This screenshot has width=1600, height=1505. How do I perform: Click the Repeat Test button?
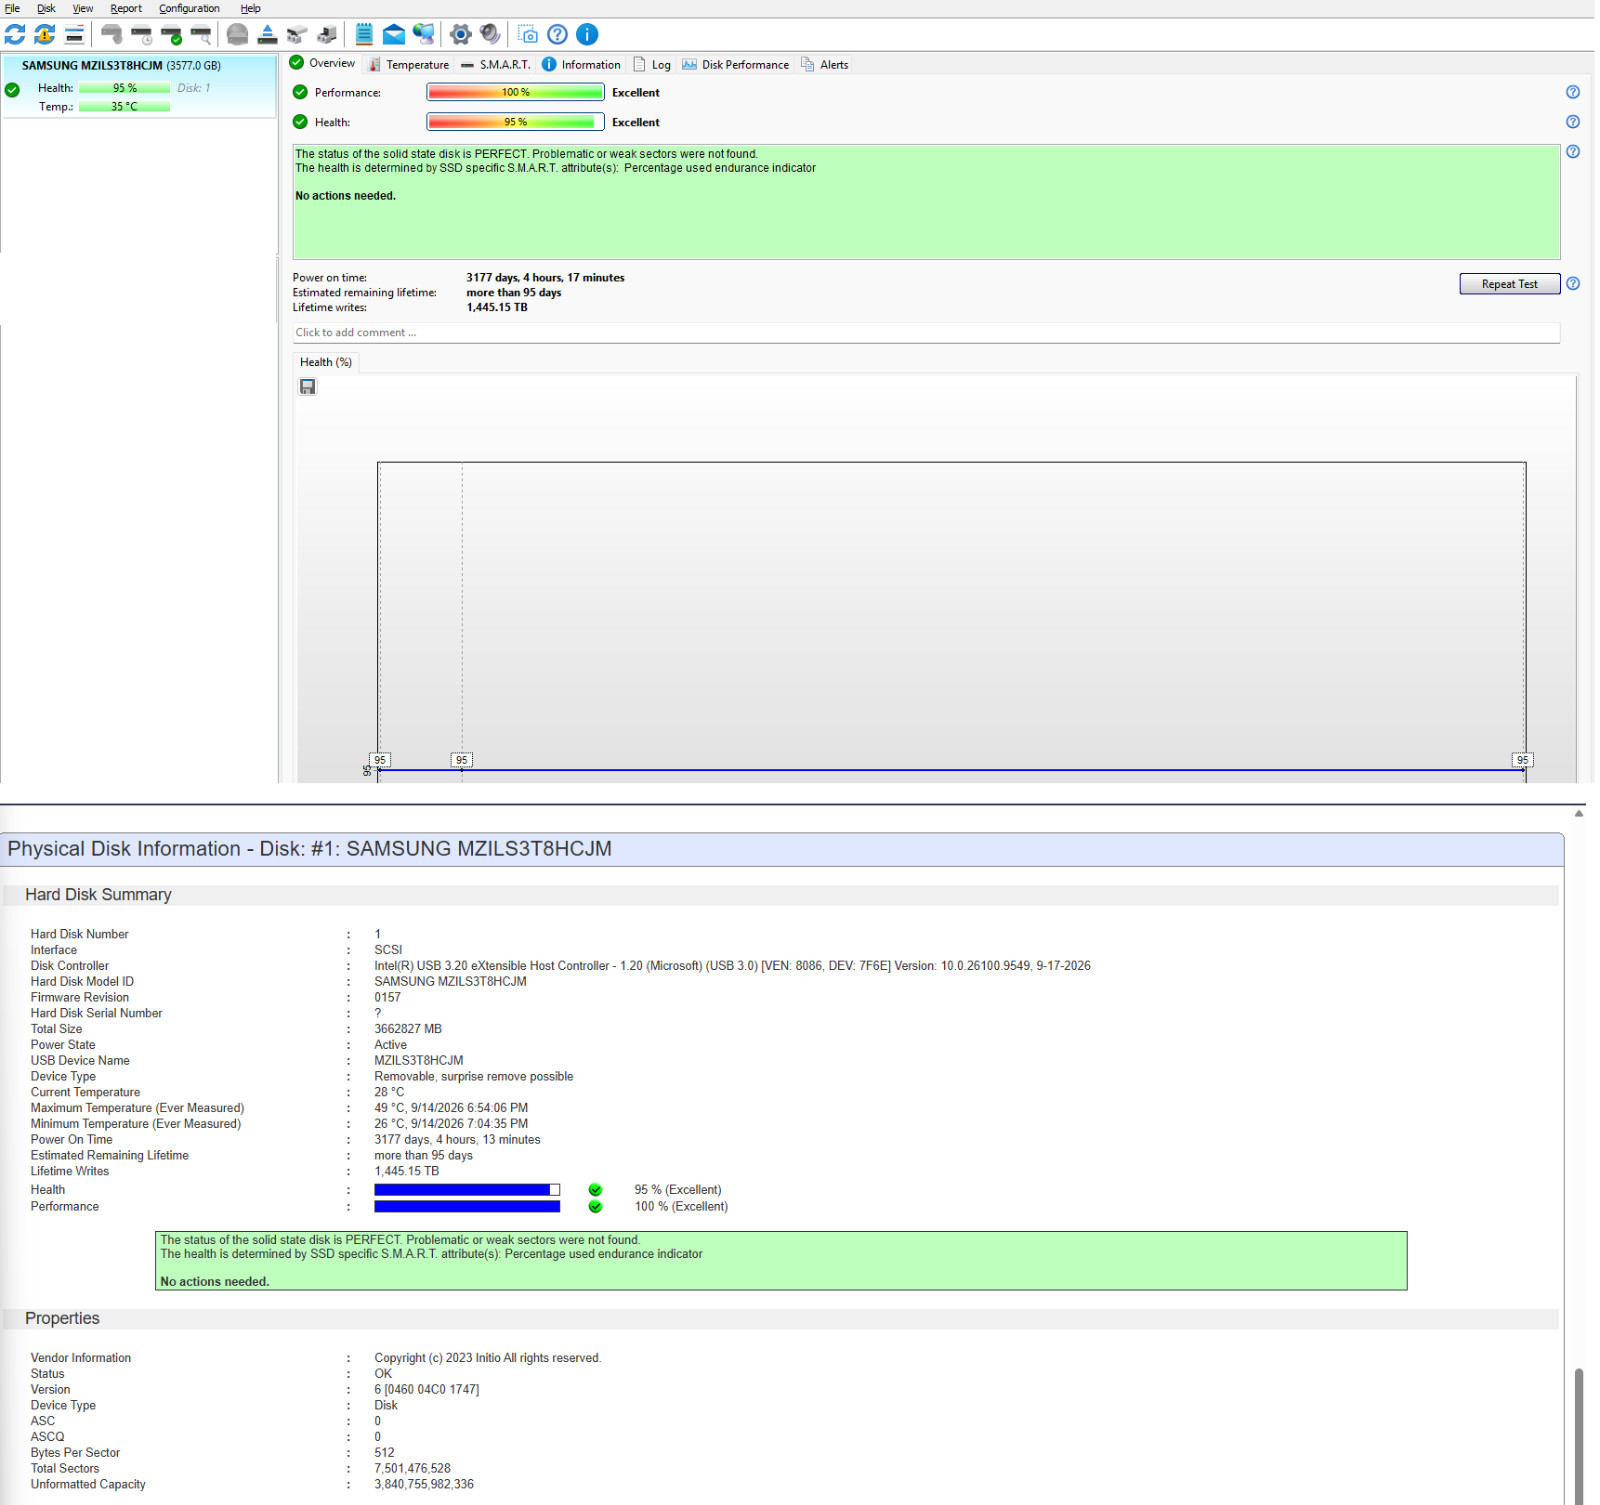[1509, 284]
